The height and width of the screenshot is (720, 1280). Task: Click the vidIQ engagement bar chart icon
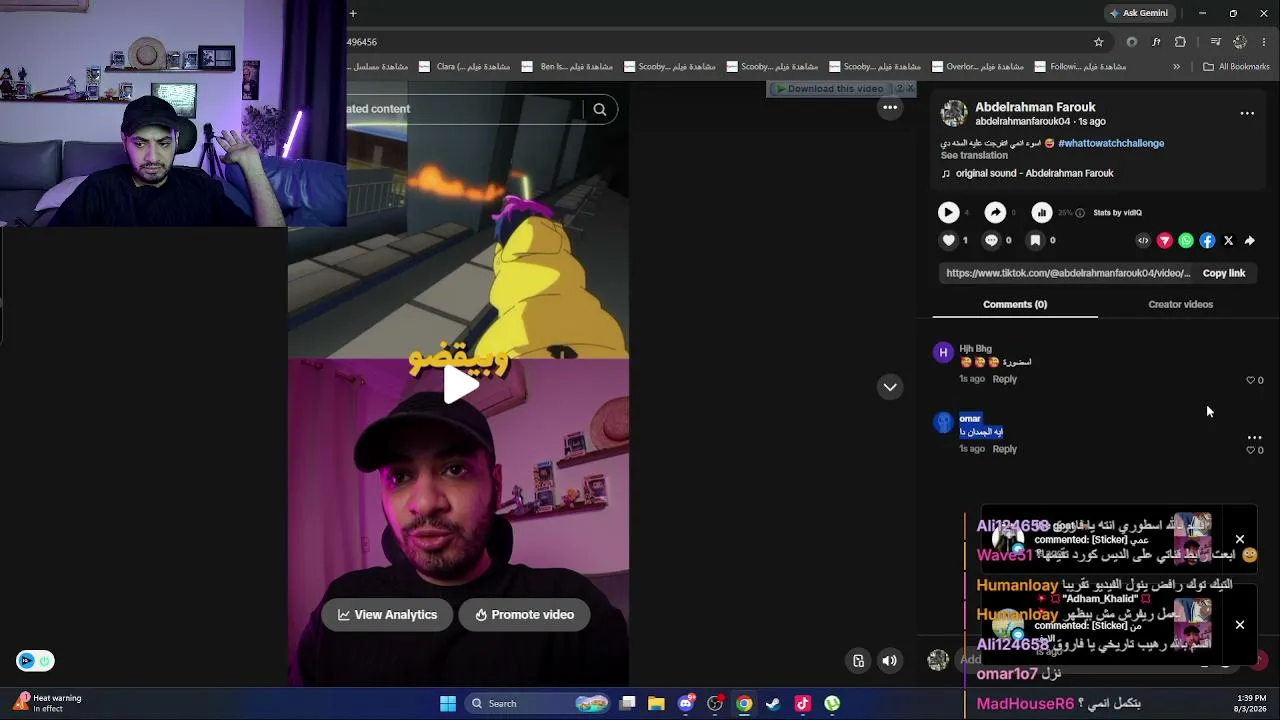coord(1042,212)
